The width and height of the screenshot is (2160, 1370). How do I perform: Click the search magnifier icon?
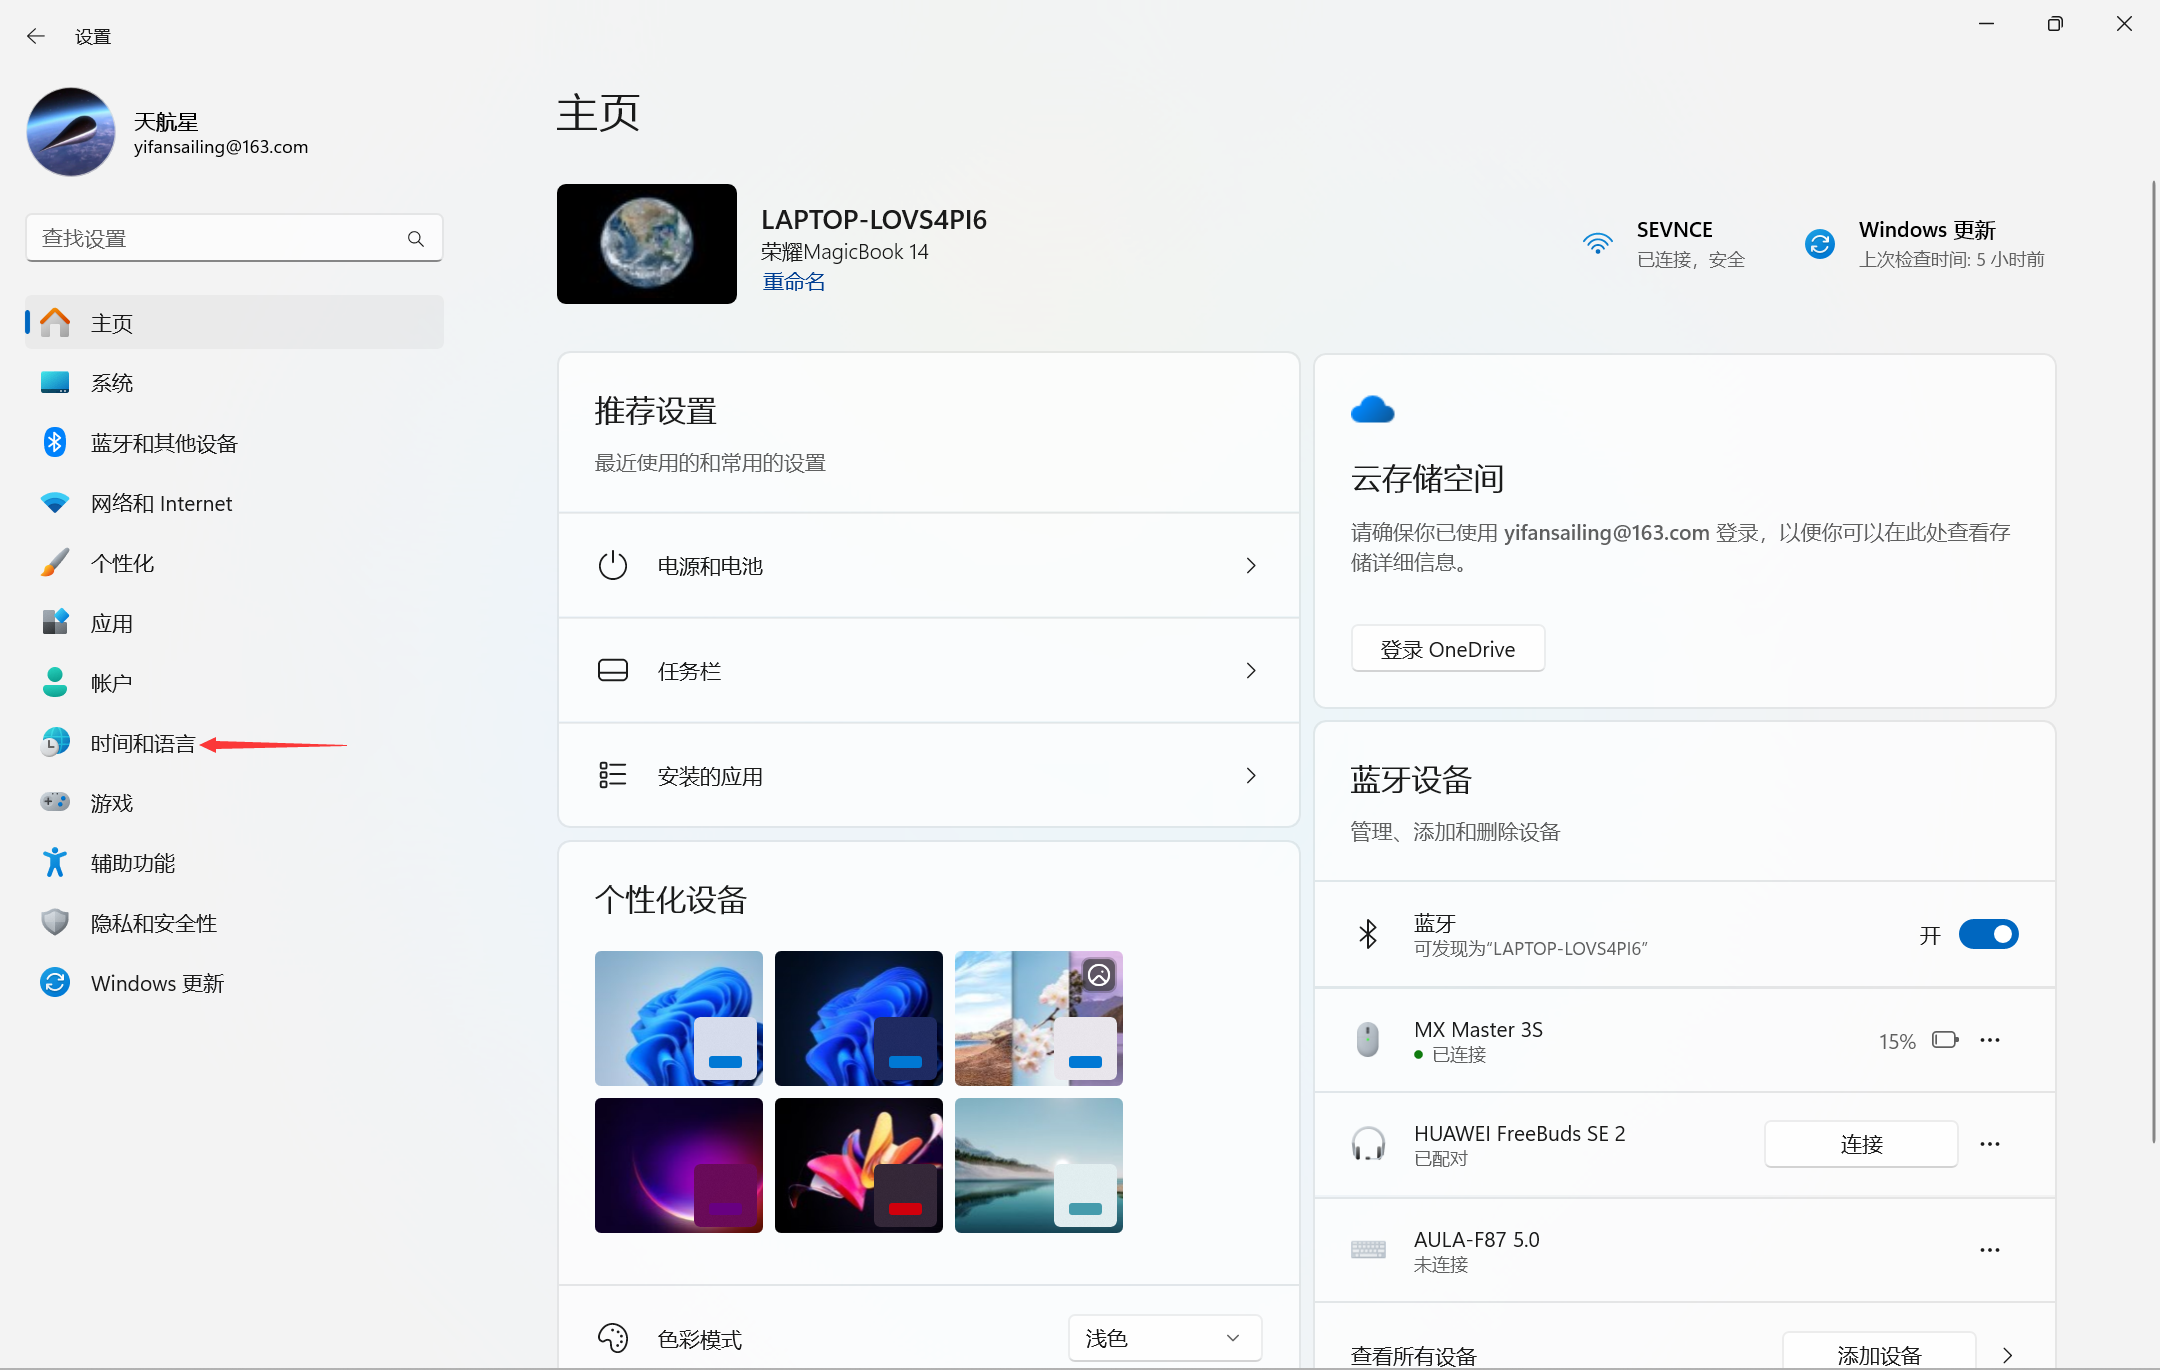coord(416,239)
